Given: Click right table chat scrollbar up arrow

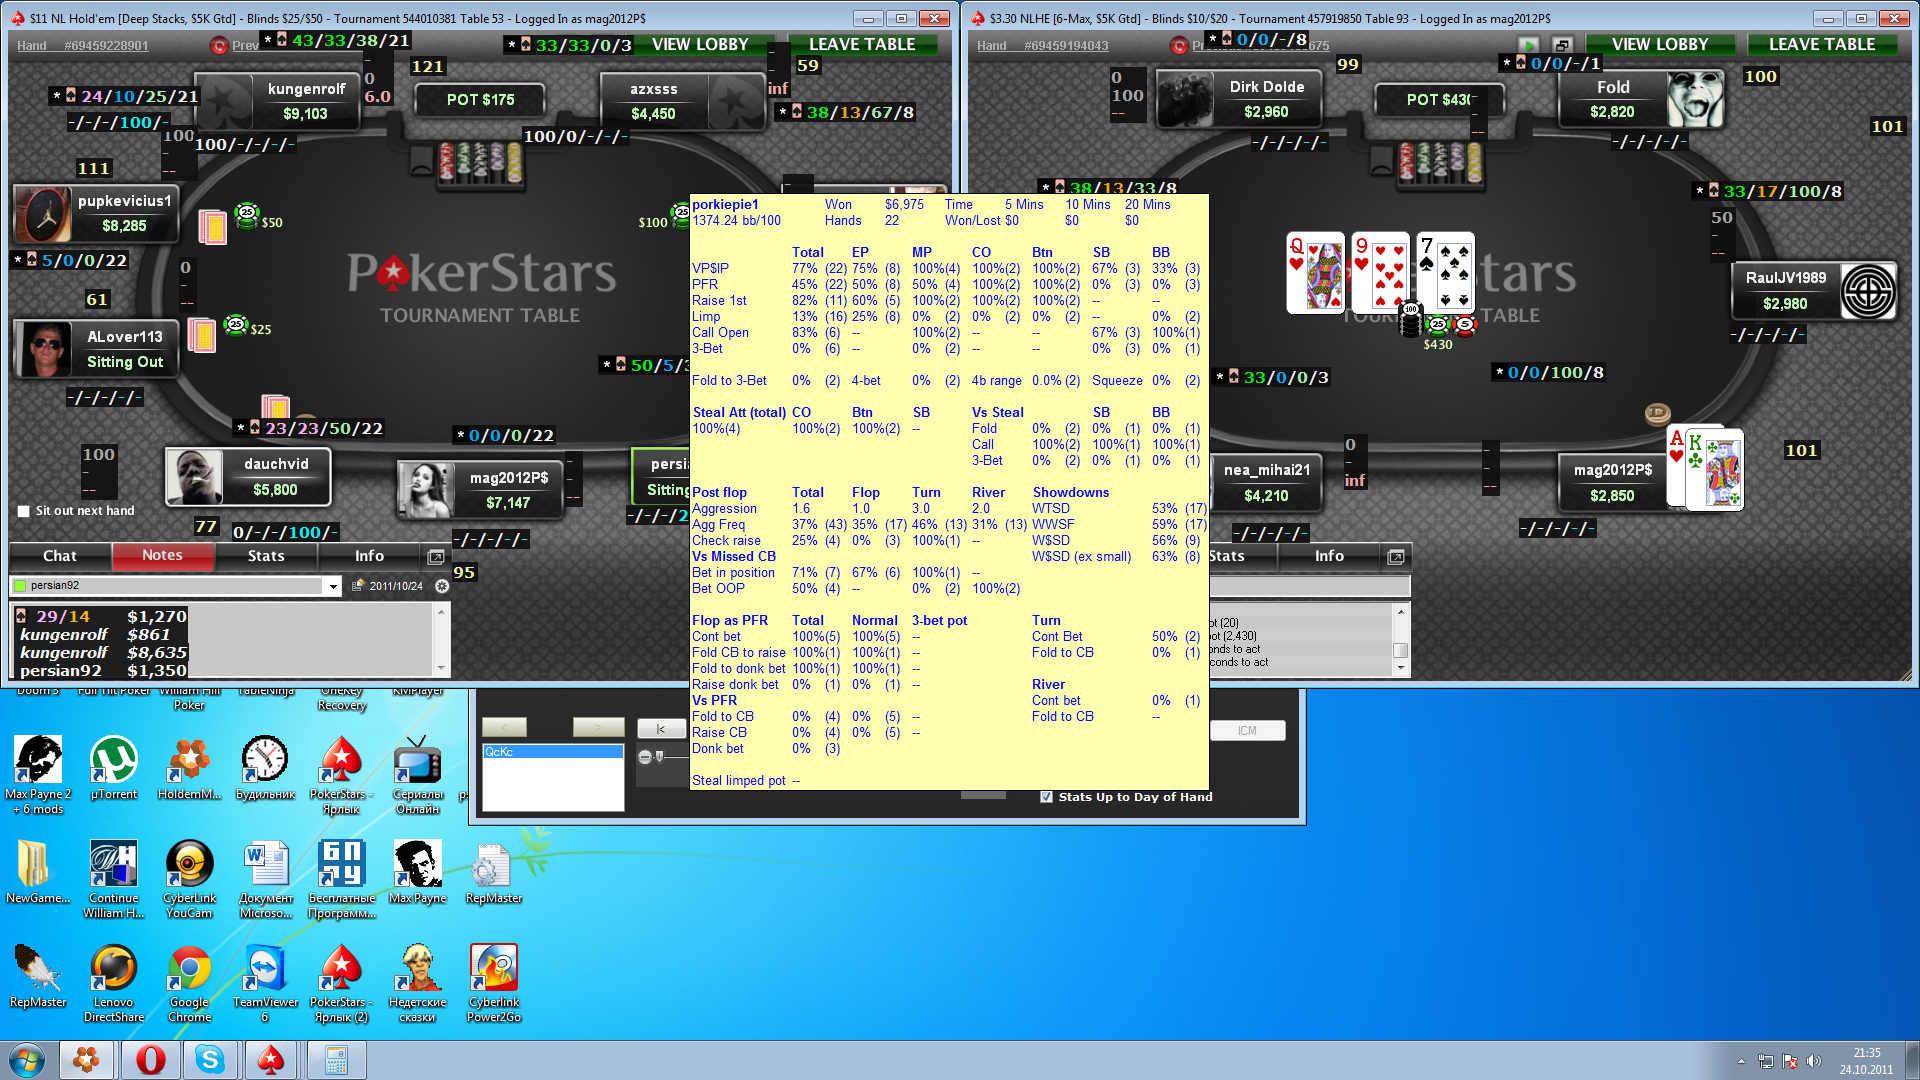Looking at the screenshot, I should tap(1401, 612).
